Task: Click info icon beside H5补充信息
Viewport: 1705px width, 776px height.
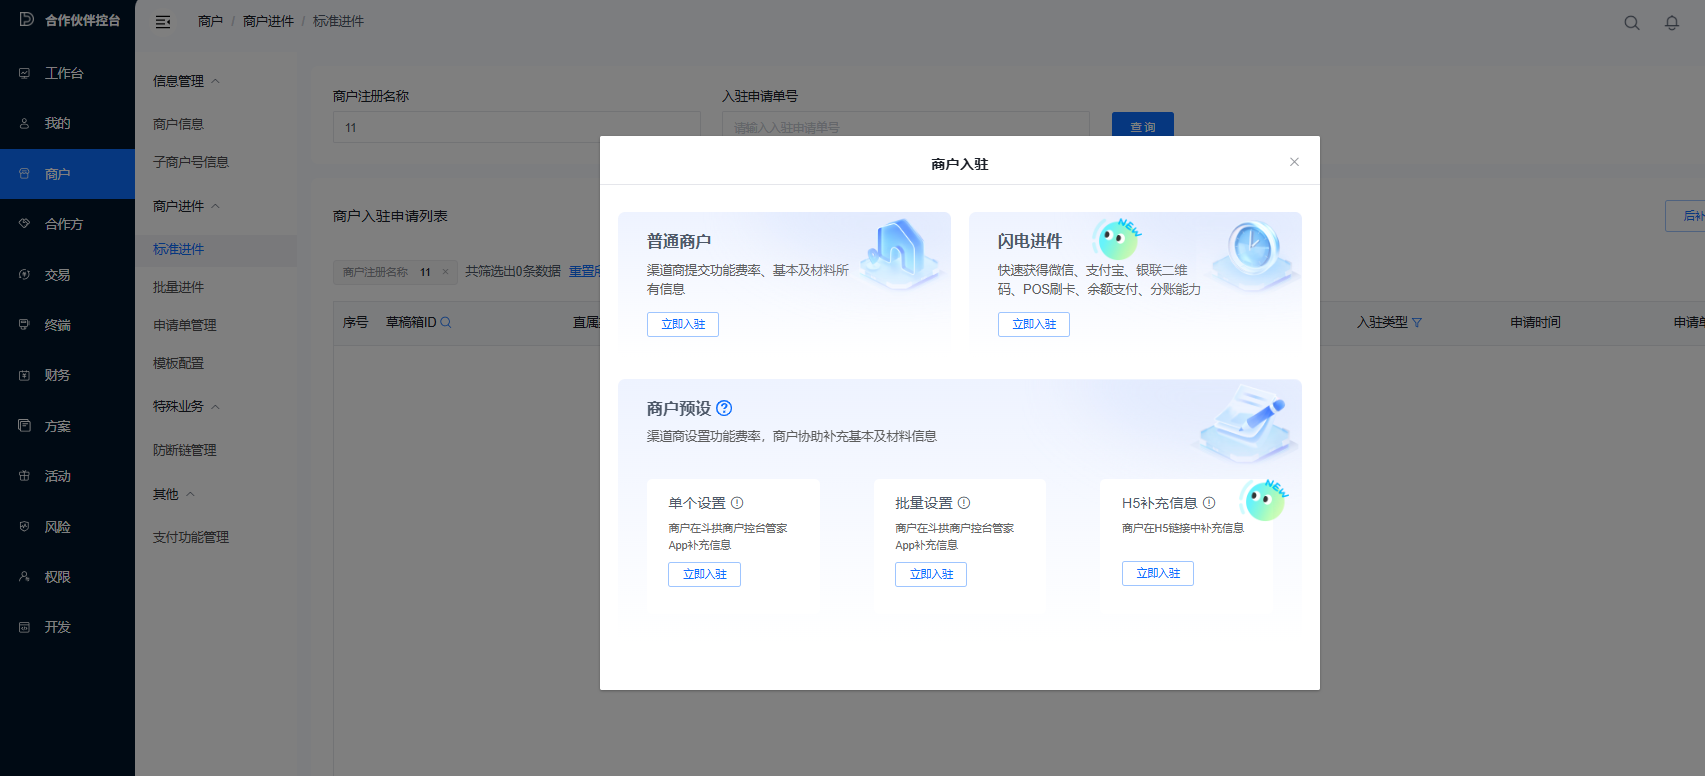Action: (1209, 503)
